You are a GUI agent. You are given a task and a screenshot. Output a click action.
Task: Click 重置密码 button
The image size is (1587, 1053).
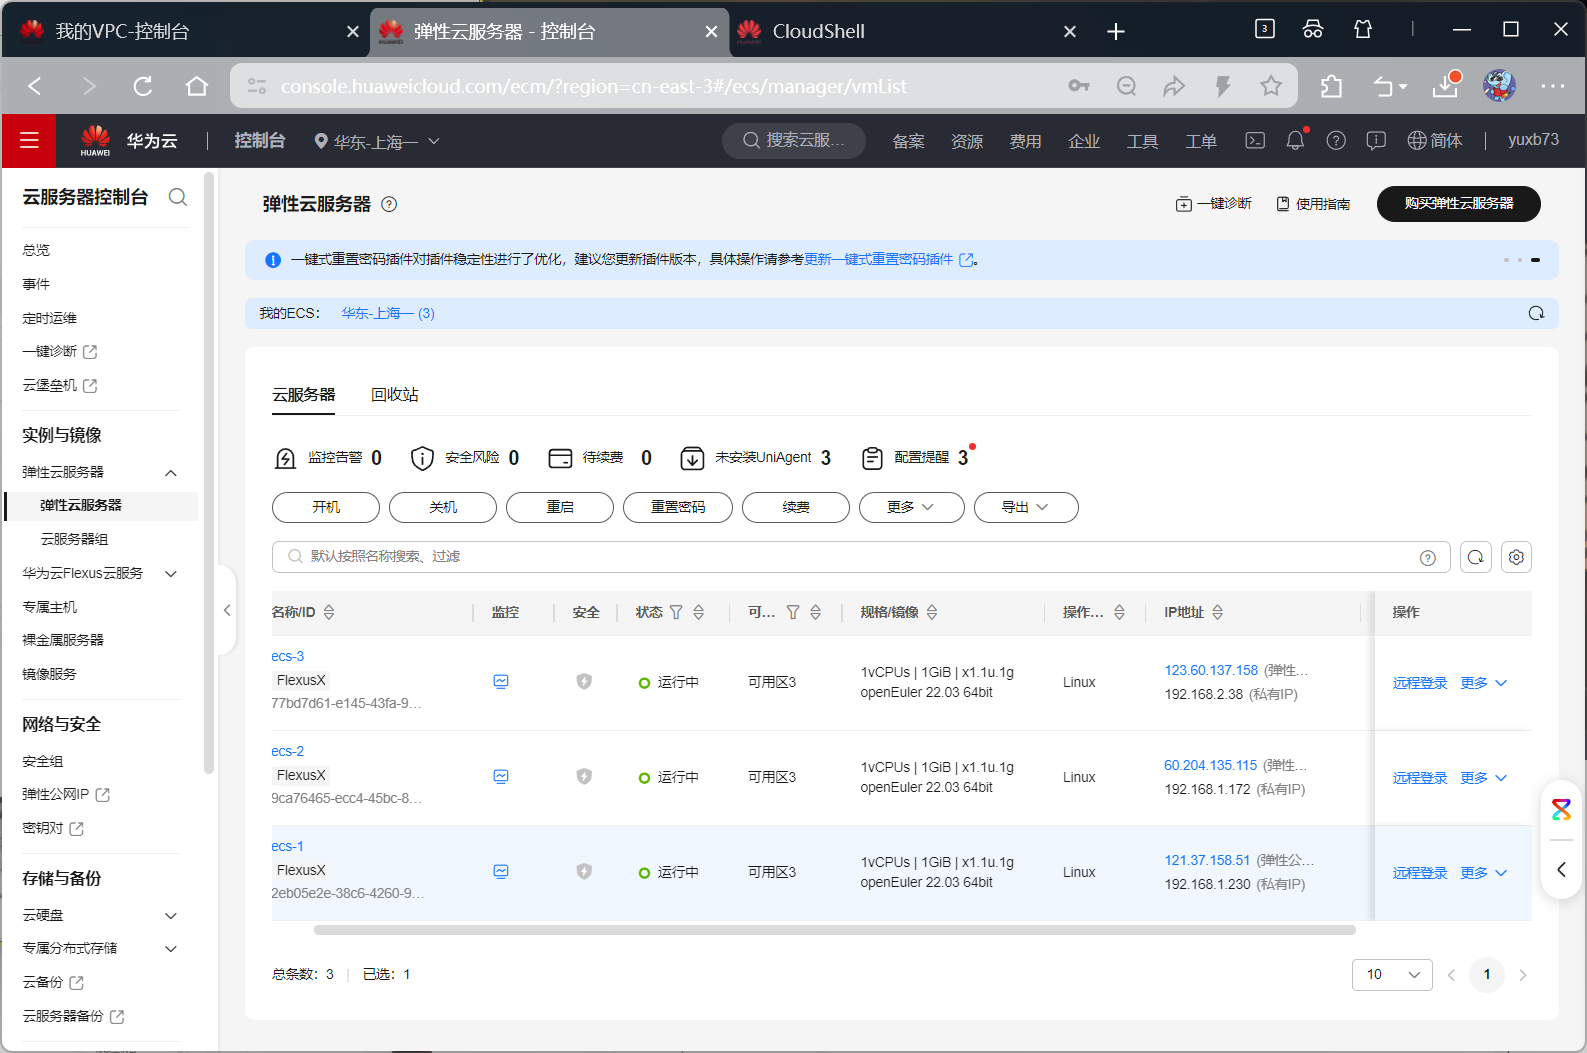coord(678,507)
